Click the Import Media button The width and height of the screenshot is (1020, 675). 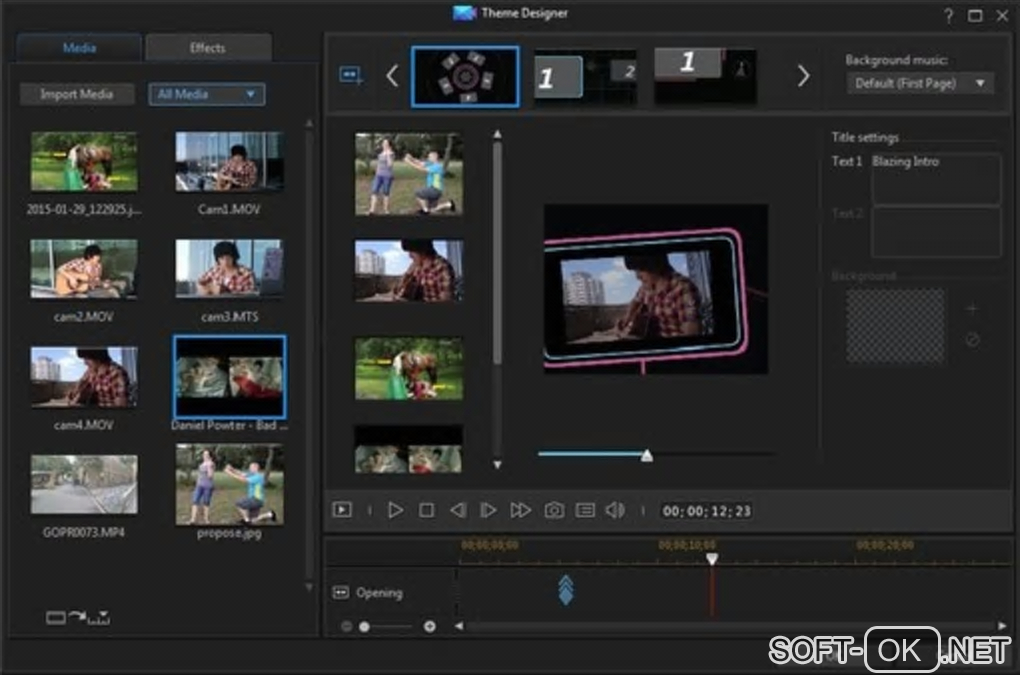coord(76,94)
